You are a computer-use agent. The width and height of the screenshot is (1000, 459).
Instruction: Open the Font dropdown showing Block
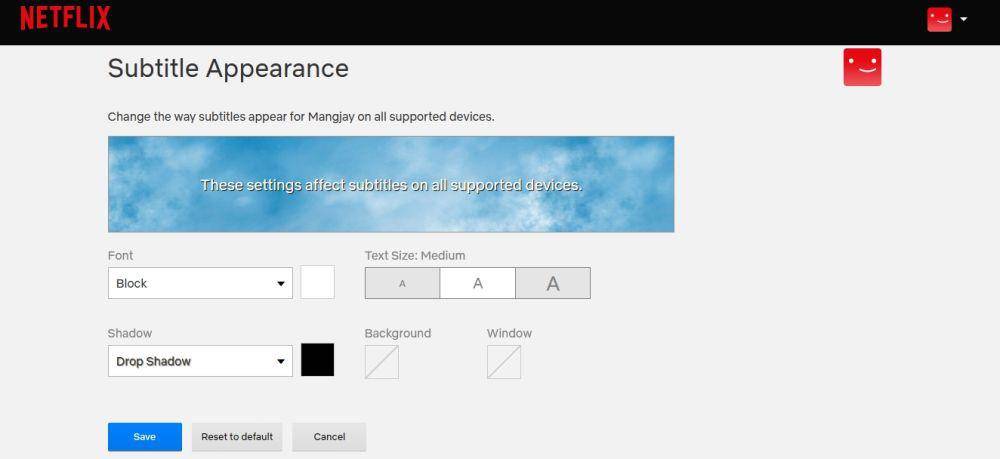coord(200,283)
